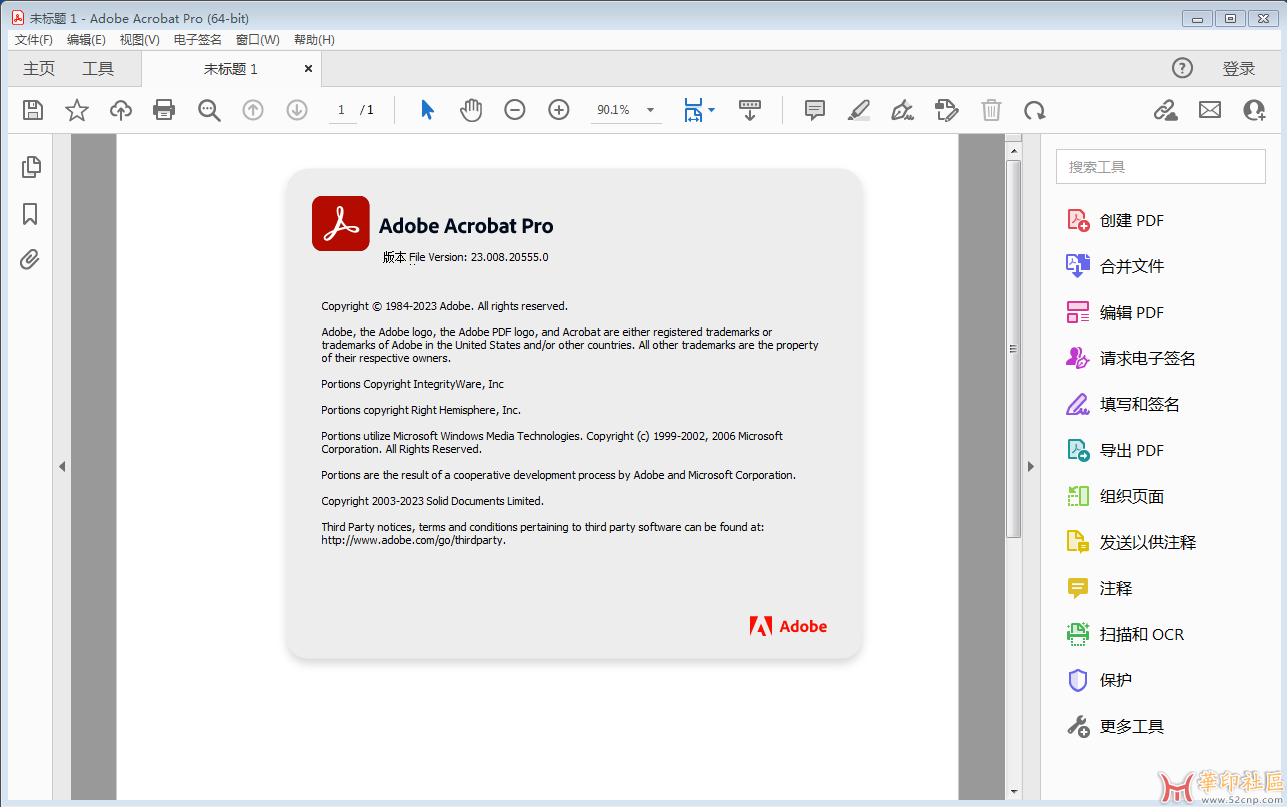The image size is (1287, 807).
Task: Expand the left navigation pane arrow
Action: (x=62, y=466)
